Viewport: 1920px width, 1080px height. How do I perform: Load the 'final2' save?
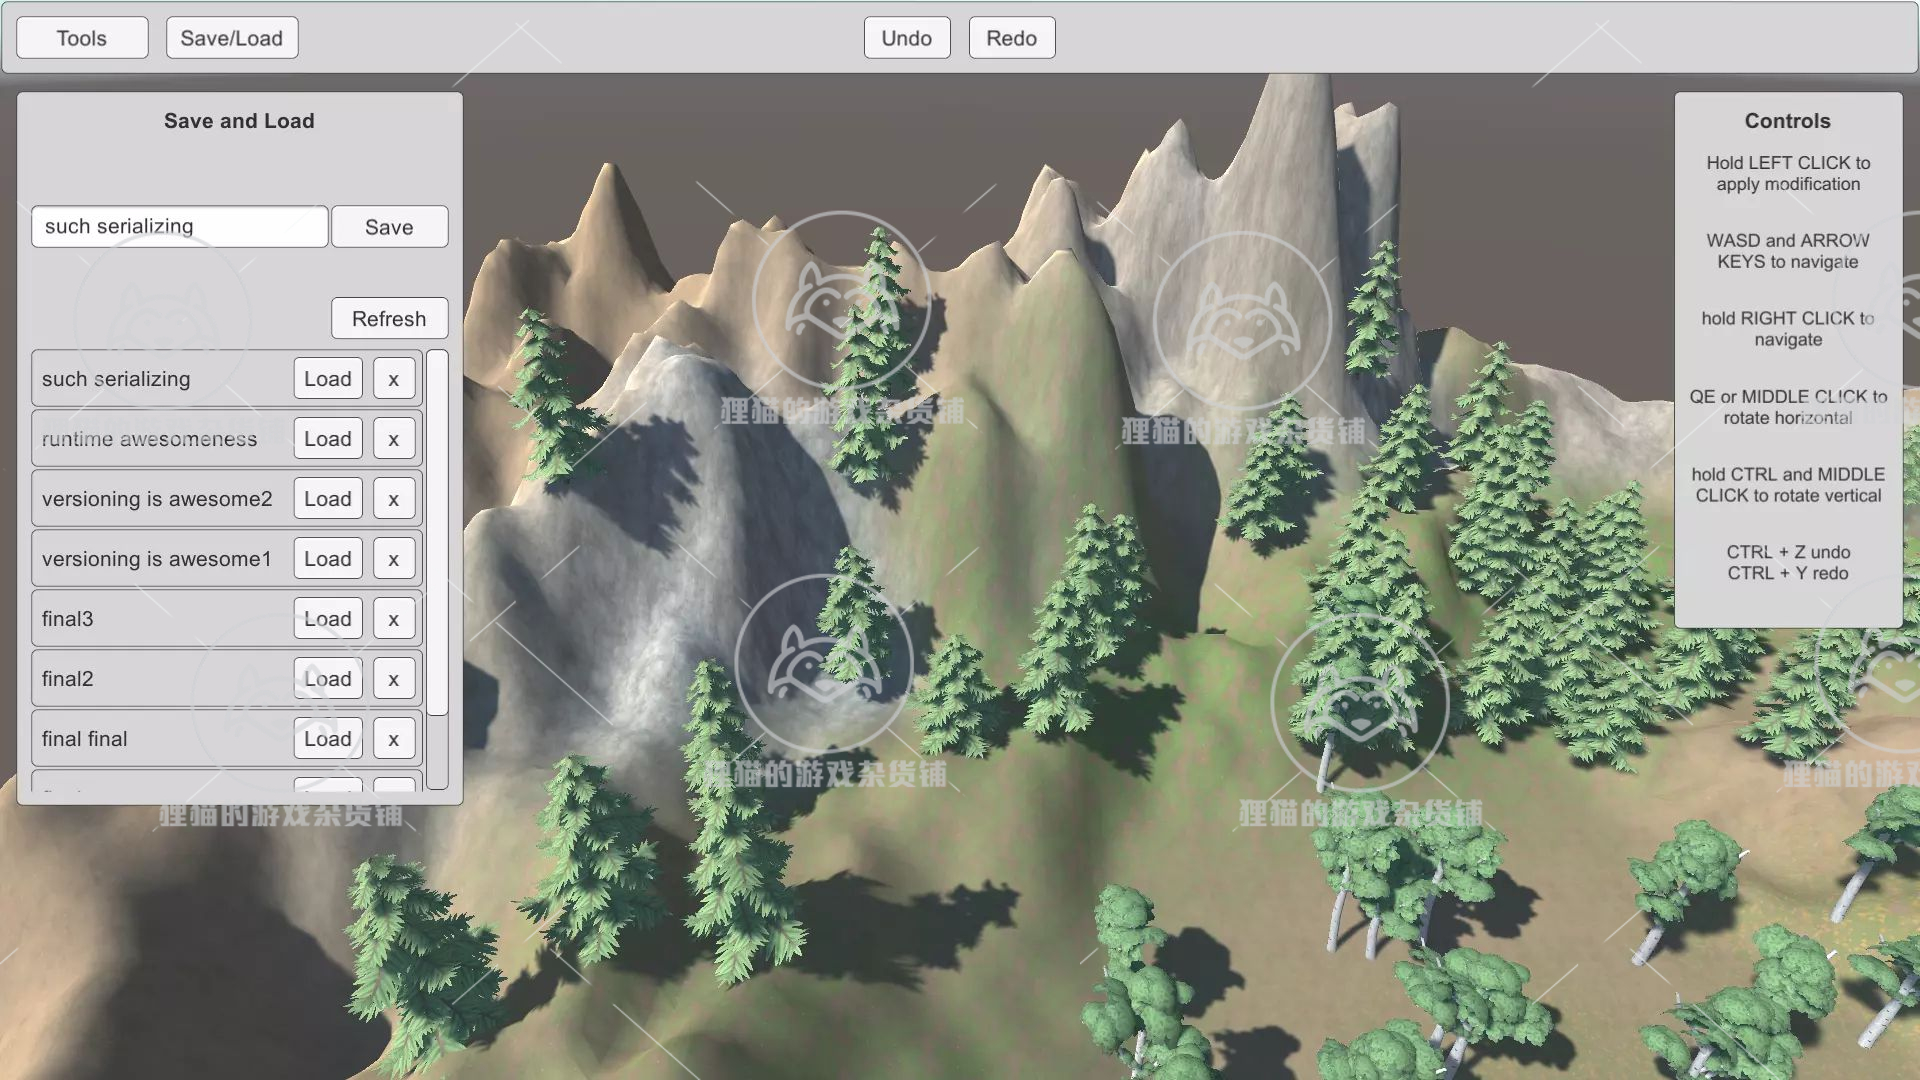328,679
